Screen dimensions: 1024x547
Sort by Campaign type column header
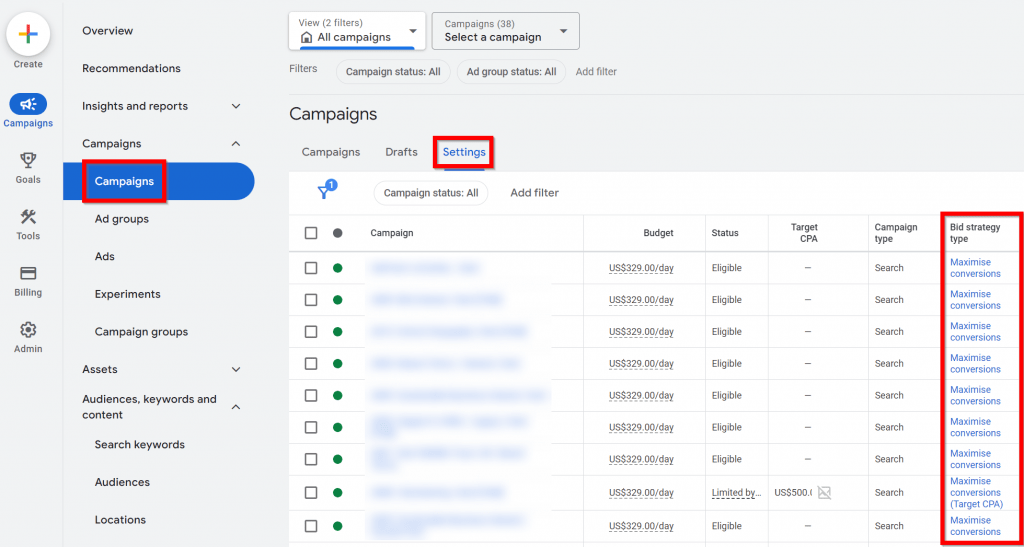click(x=896, y=233)
